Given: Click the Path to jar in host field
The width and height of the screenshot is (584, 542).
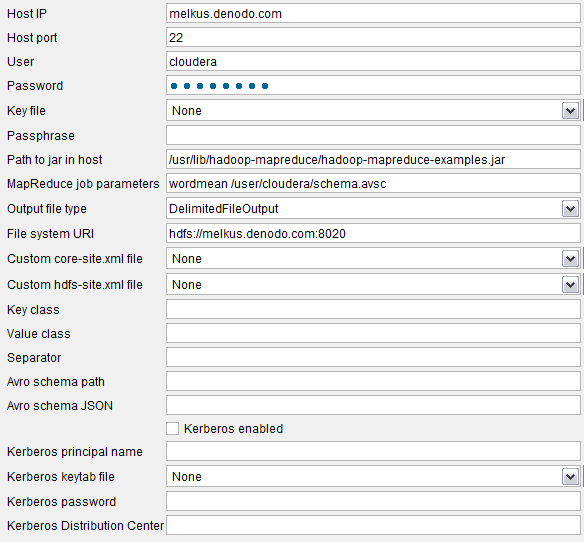Looking at the screenshot, I should click(x=373, y=160).
